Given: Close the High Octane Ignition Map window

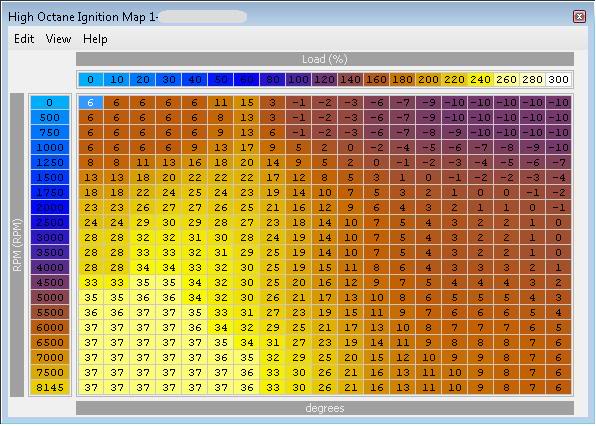Looking at the screenshot, I should 579,16.
